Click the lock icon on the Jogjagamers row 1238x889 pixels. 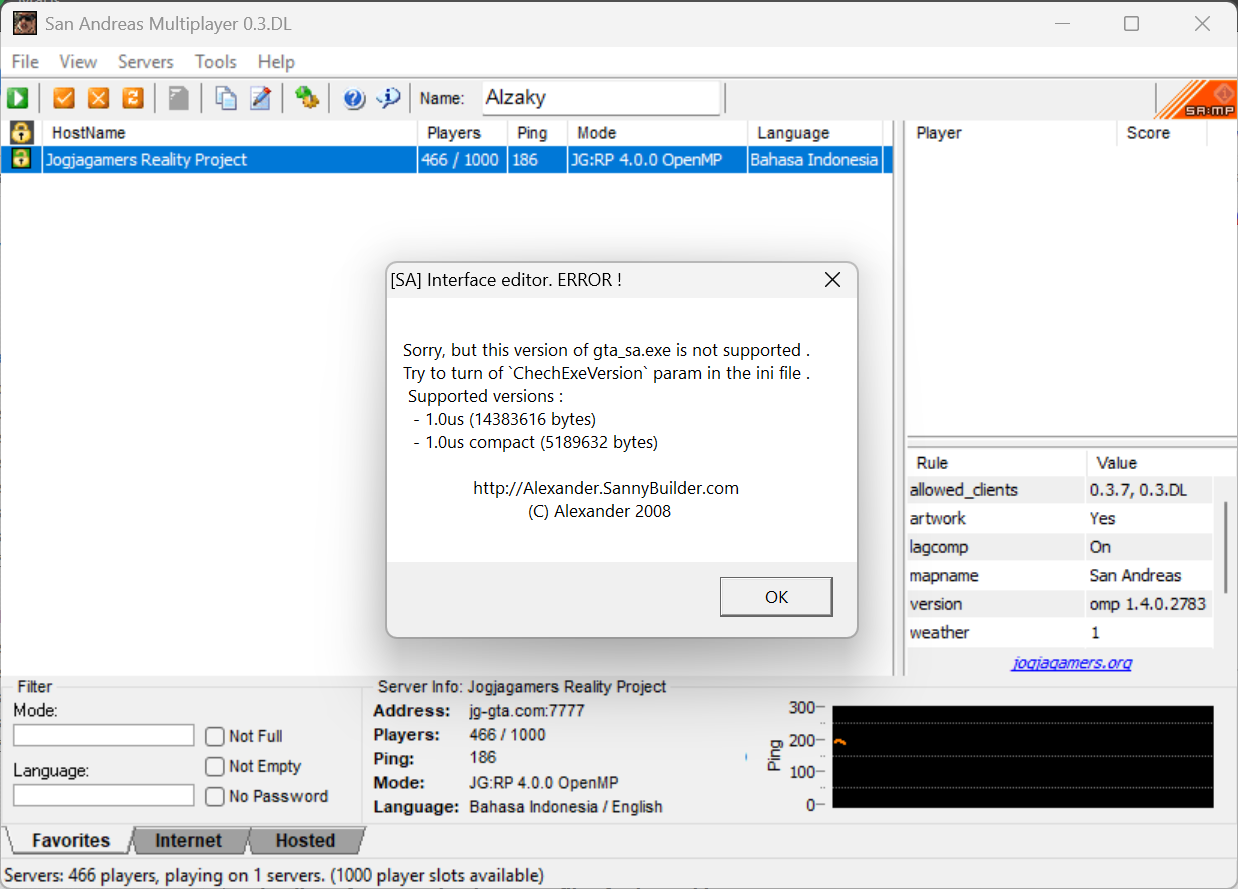click(21, 160)
